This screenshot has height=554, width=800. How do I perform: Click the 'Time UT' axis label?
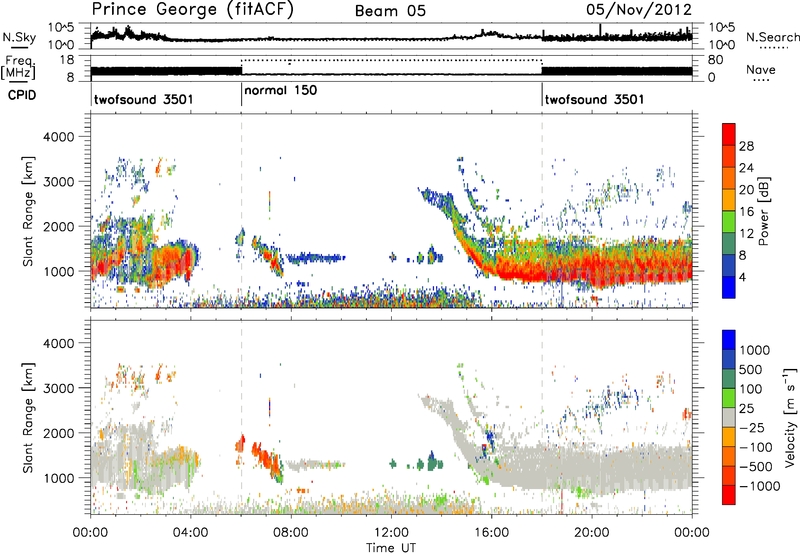391,547
